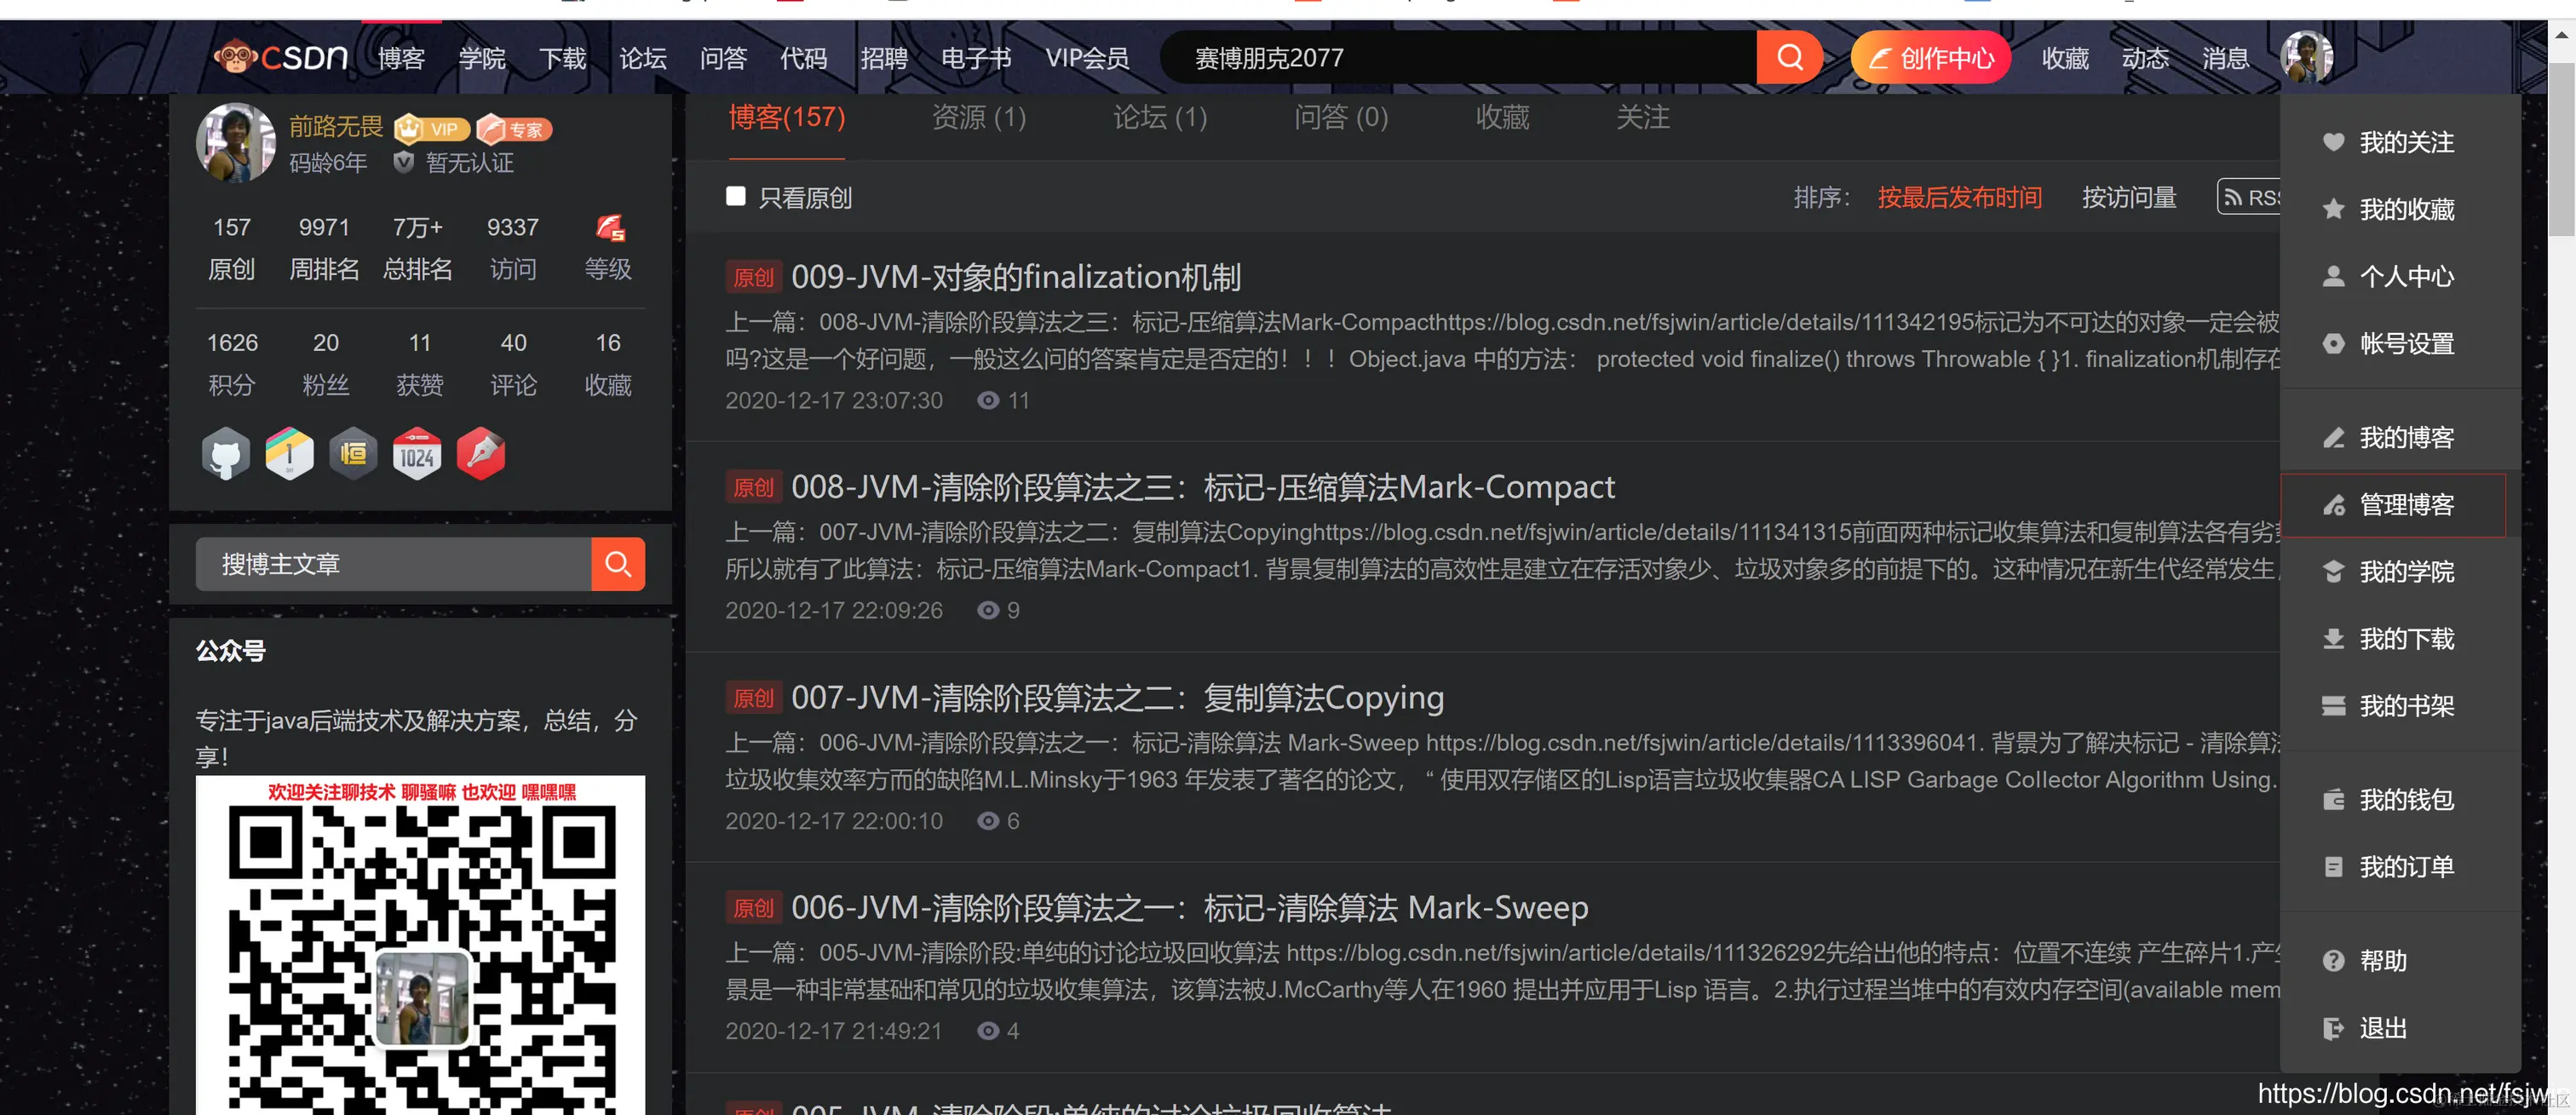The image size is (2576, 1115).
Task: Open 电子书 in the top navigation
Action: 976,57
